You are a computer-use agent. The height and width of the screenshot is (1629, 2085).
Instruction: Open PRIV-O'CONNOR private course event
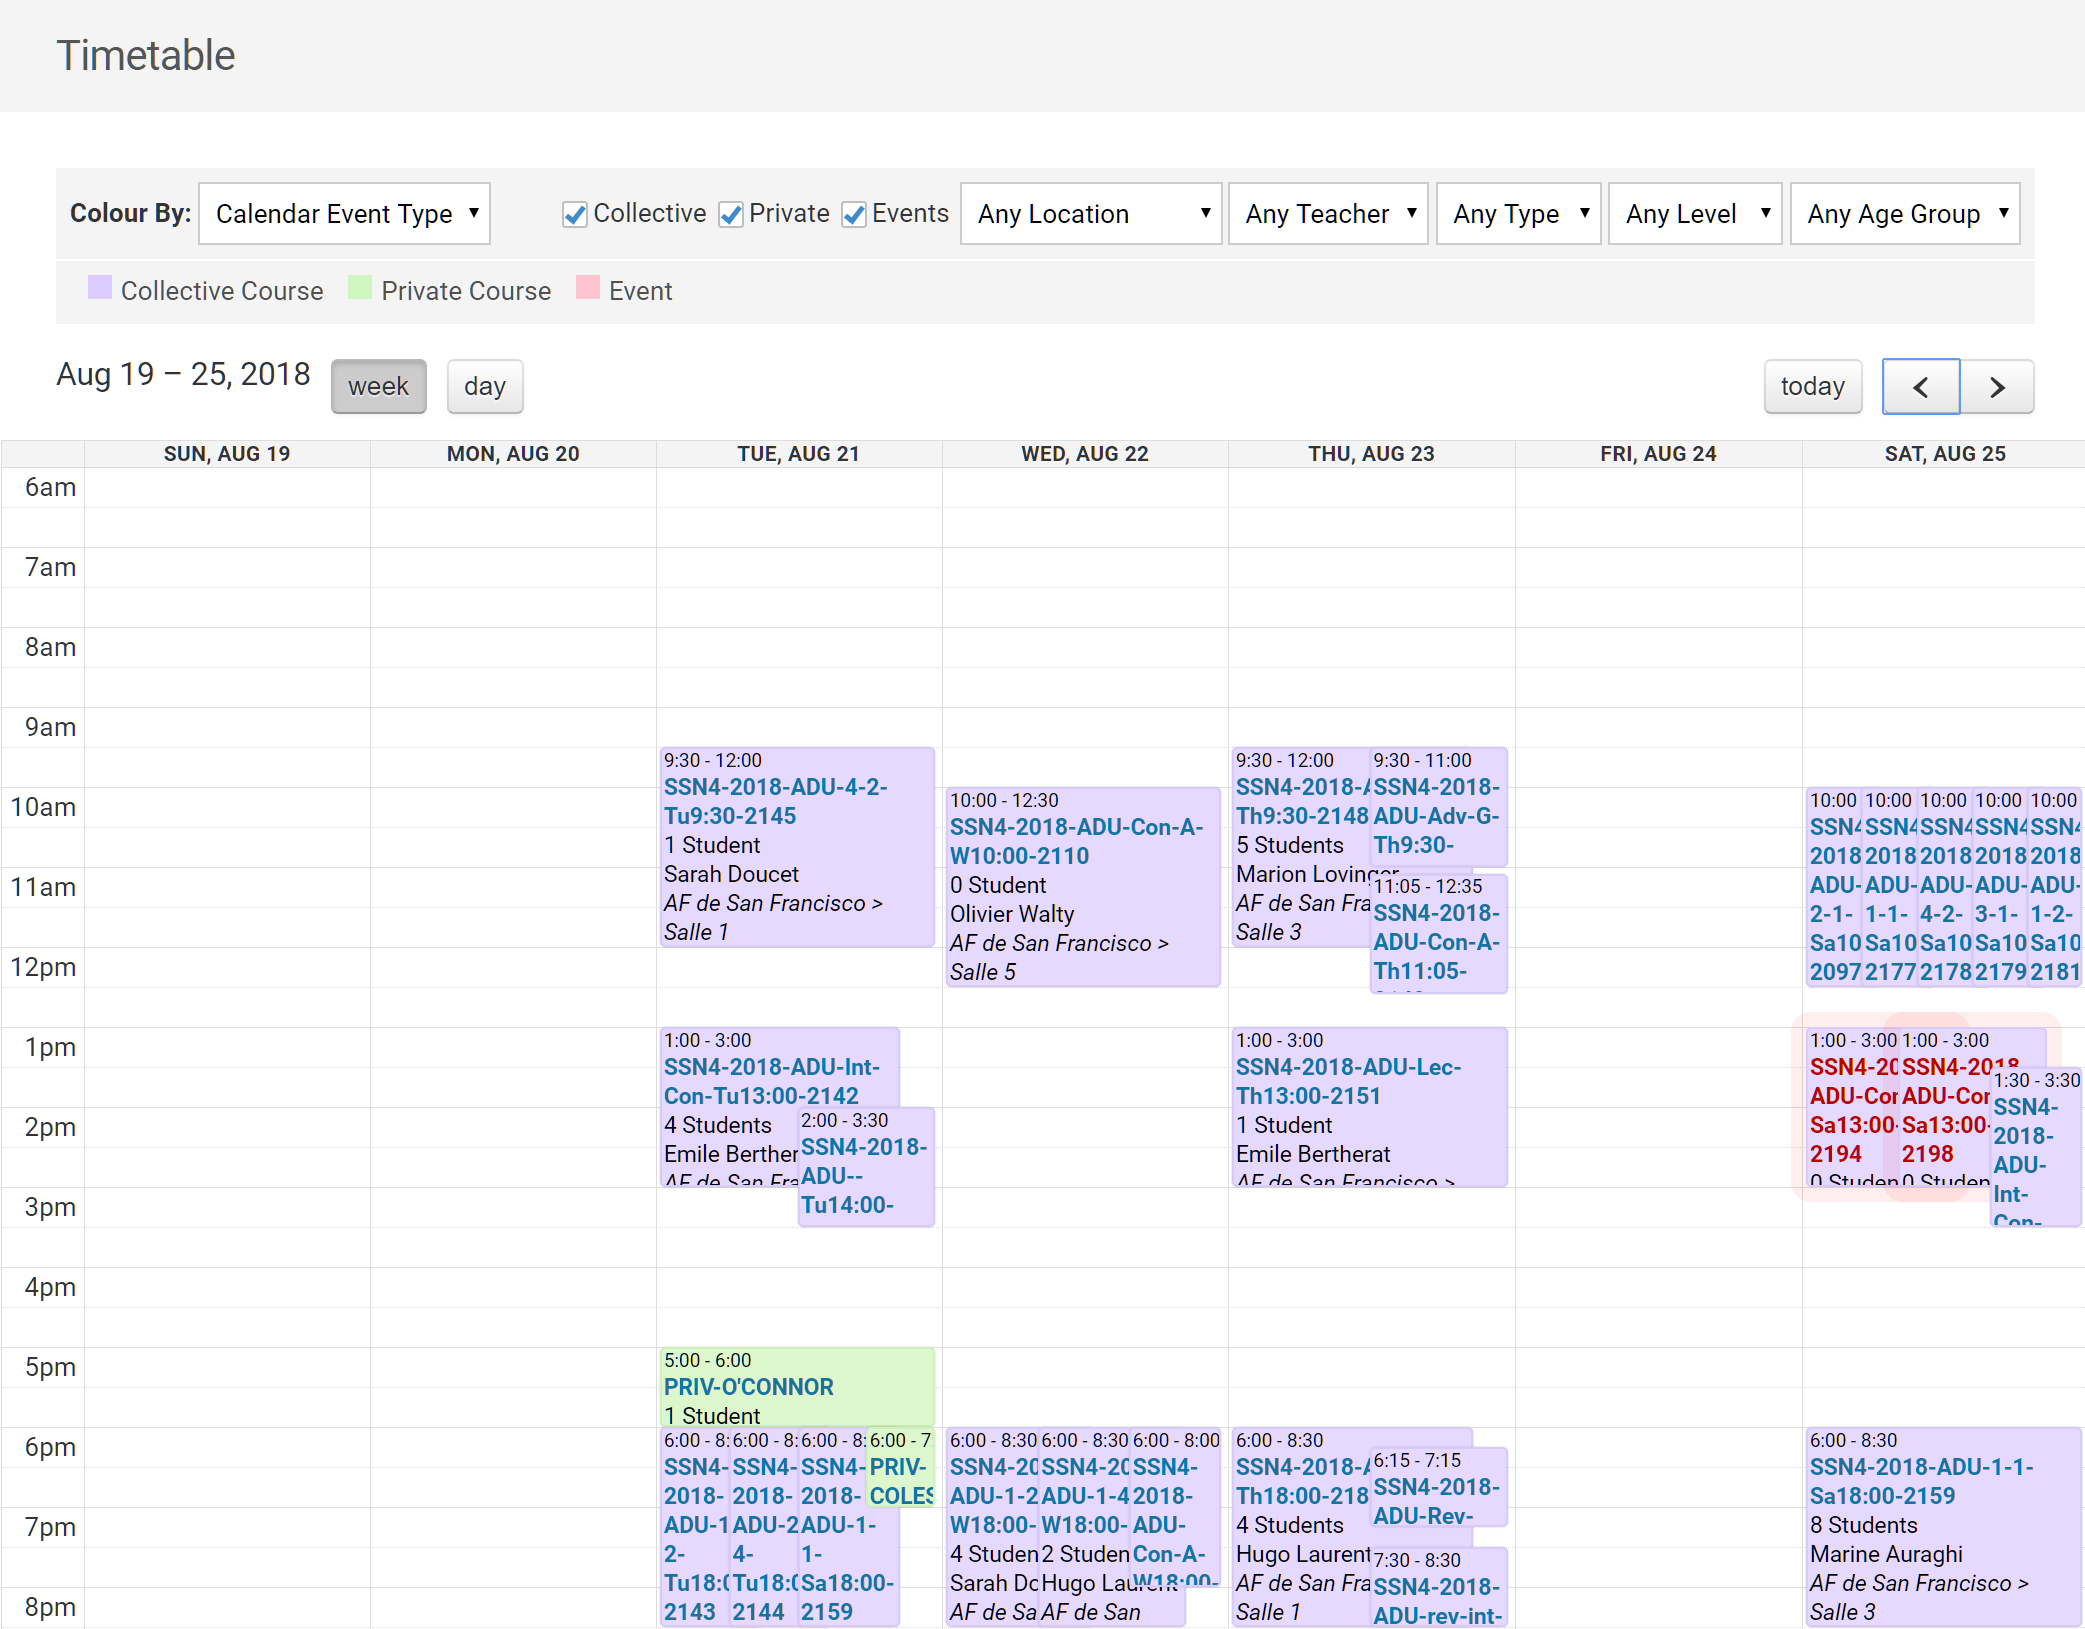coord(748,1387)
